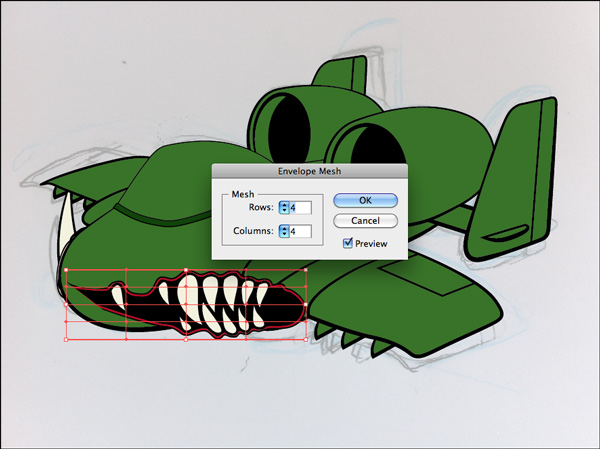Click the Mesh group label
Screen dimensions: 600x449
[x=243, y=194]
